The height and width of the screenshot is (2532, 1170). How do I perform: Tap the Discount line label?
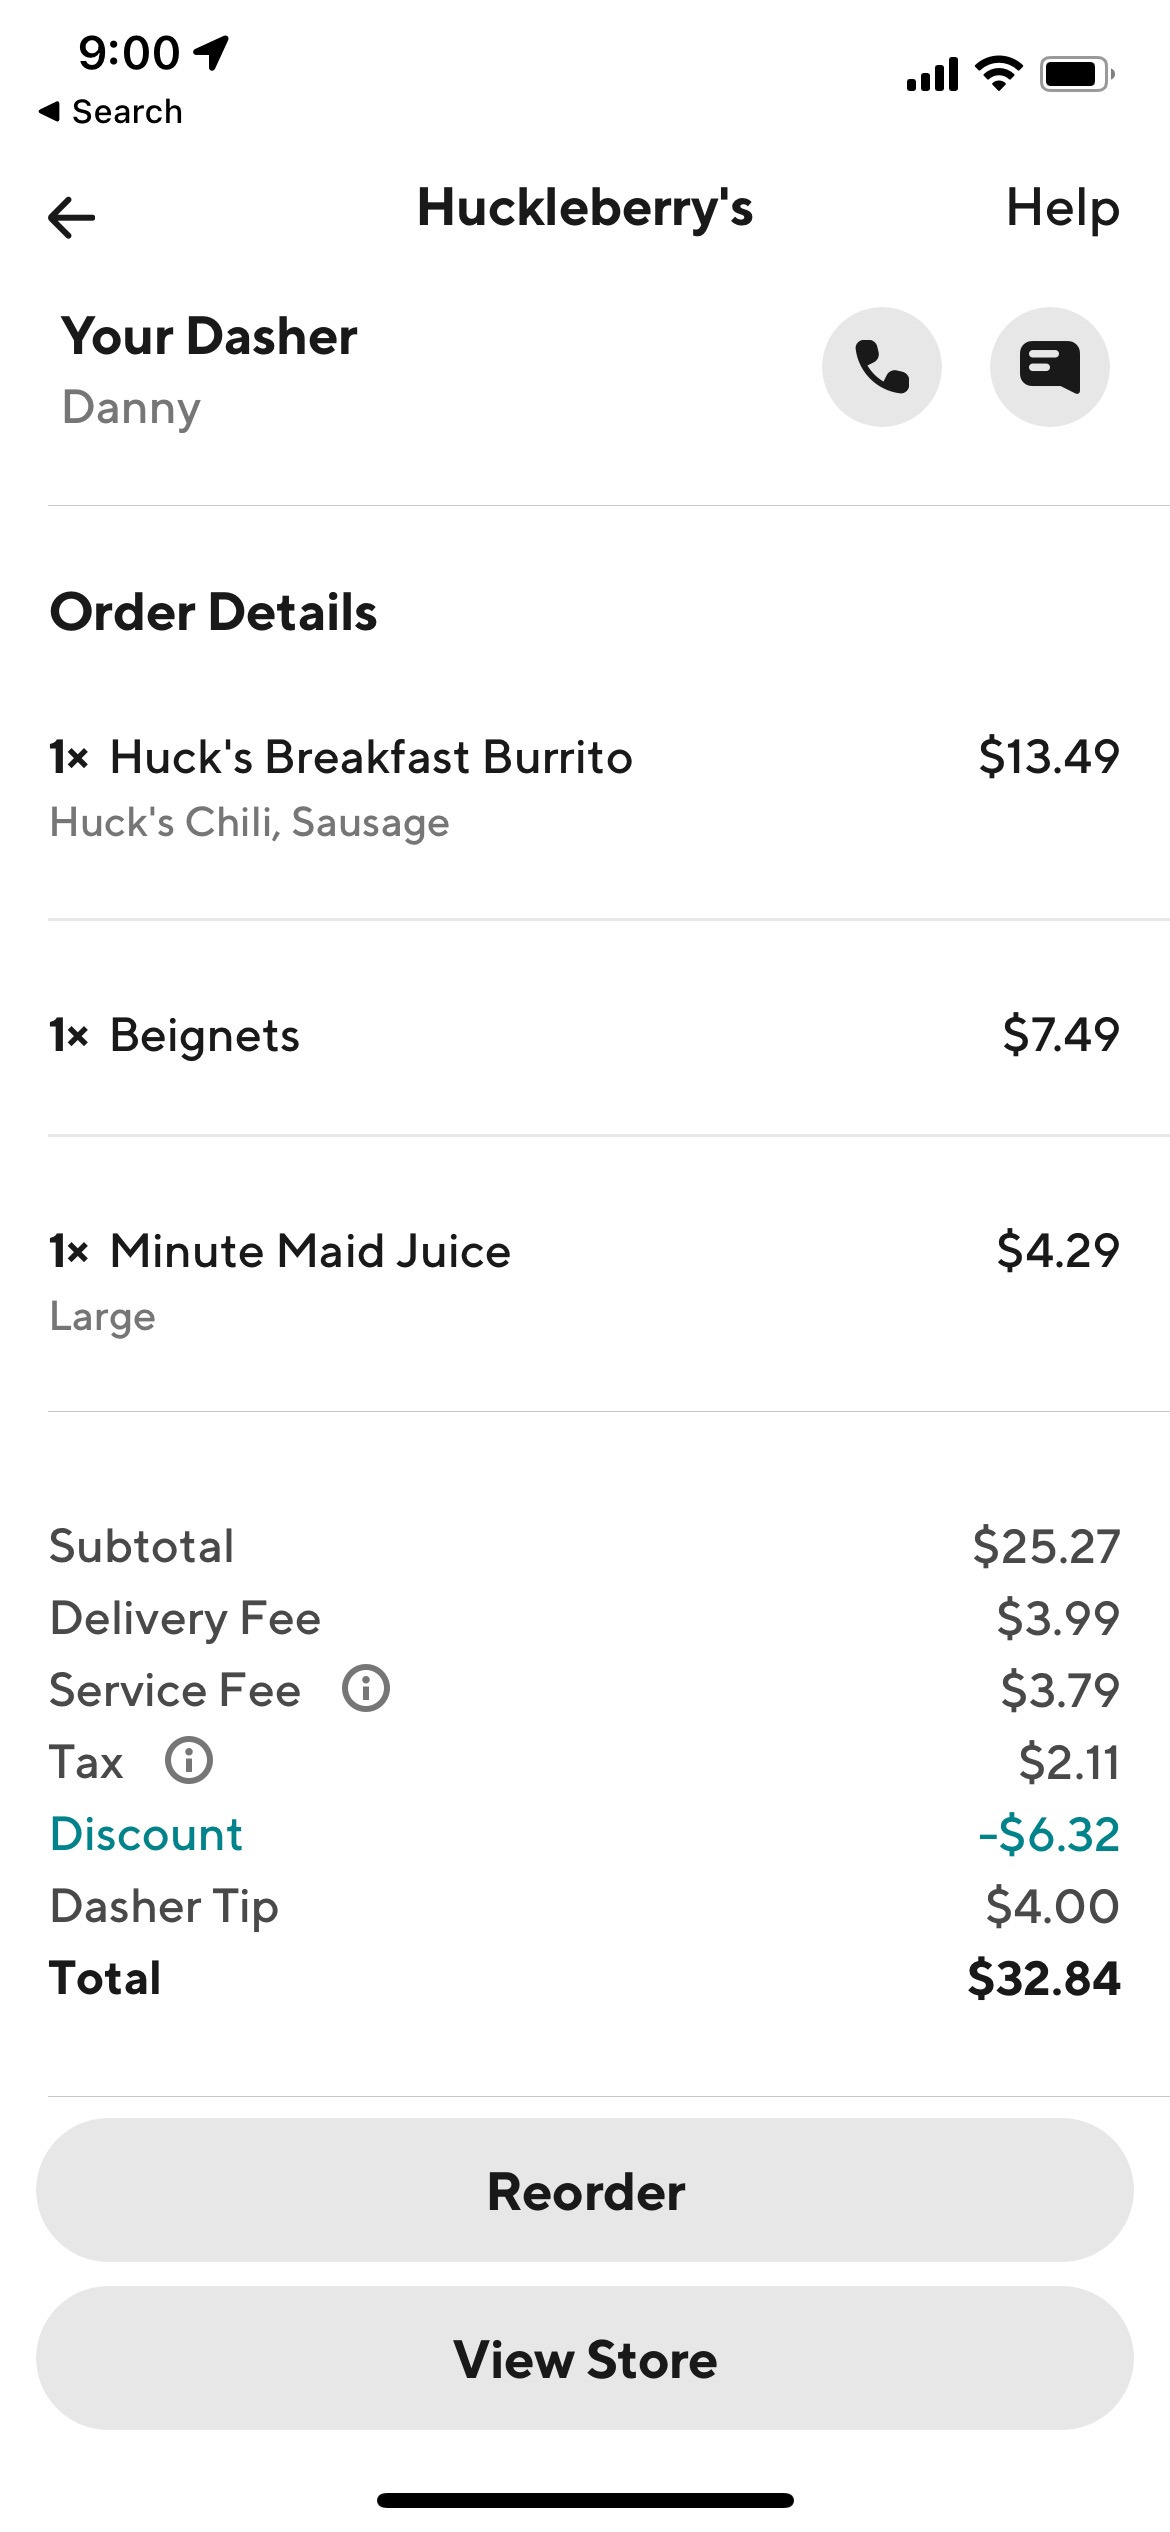(x=146, y=1834)
